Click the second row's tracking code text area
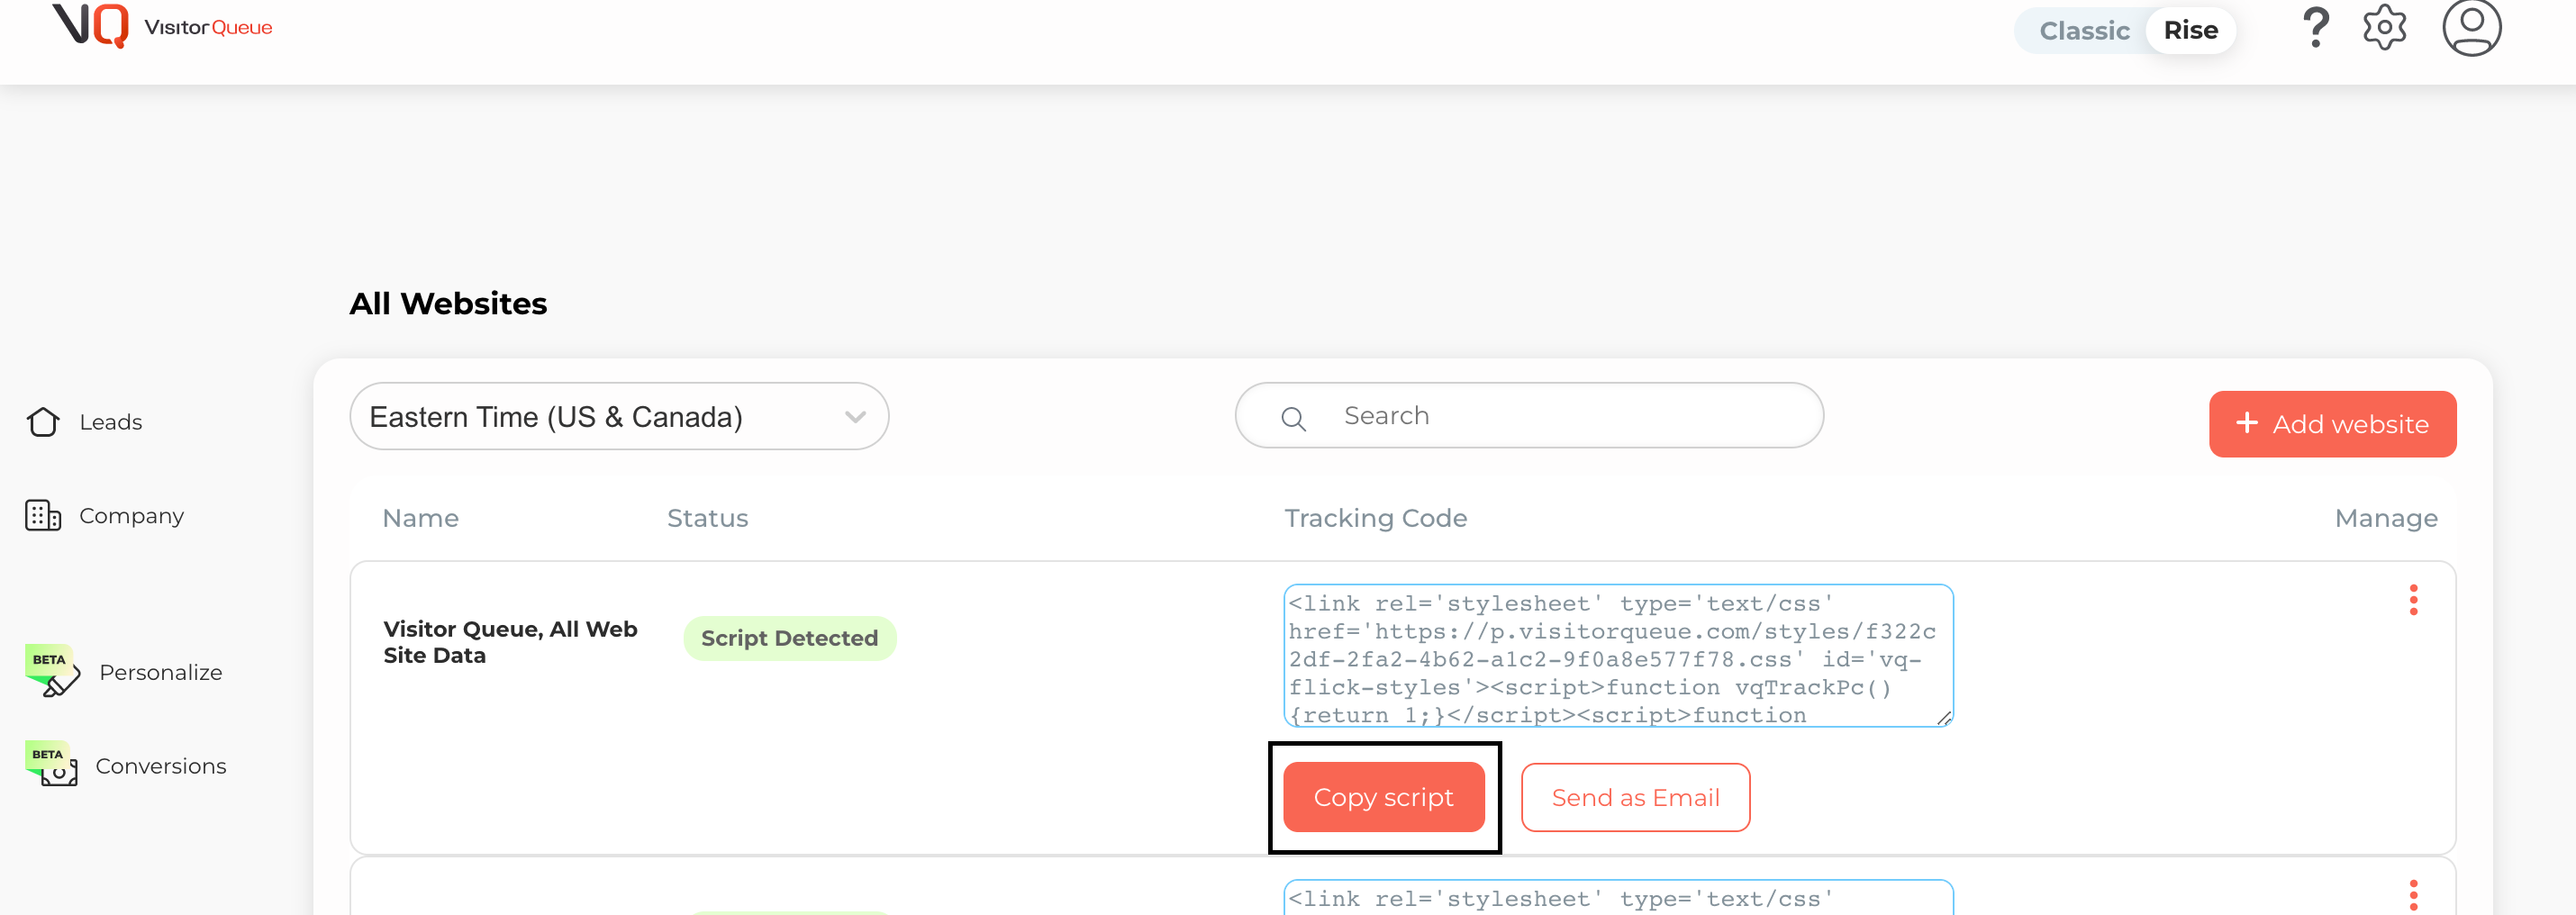The width and height of the screenshot is (2576, 915). coord(1618,898)
